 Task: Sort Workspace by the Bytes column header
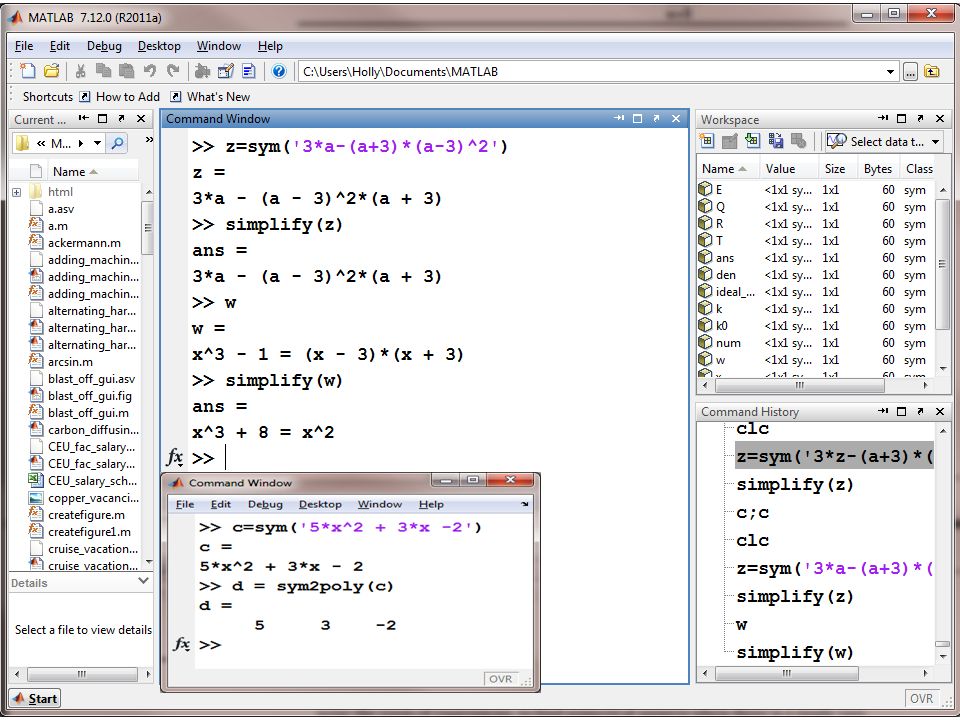[877, 169]
